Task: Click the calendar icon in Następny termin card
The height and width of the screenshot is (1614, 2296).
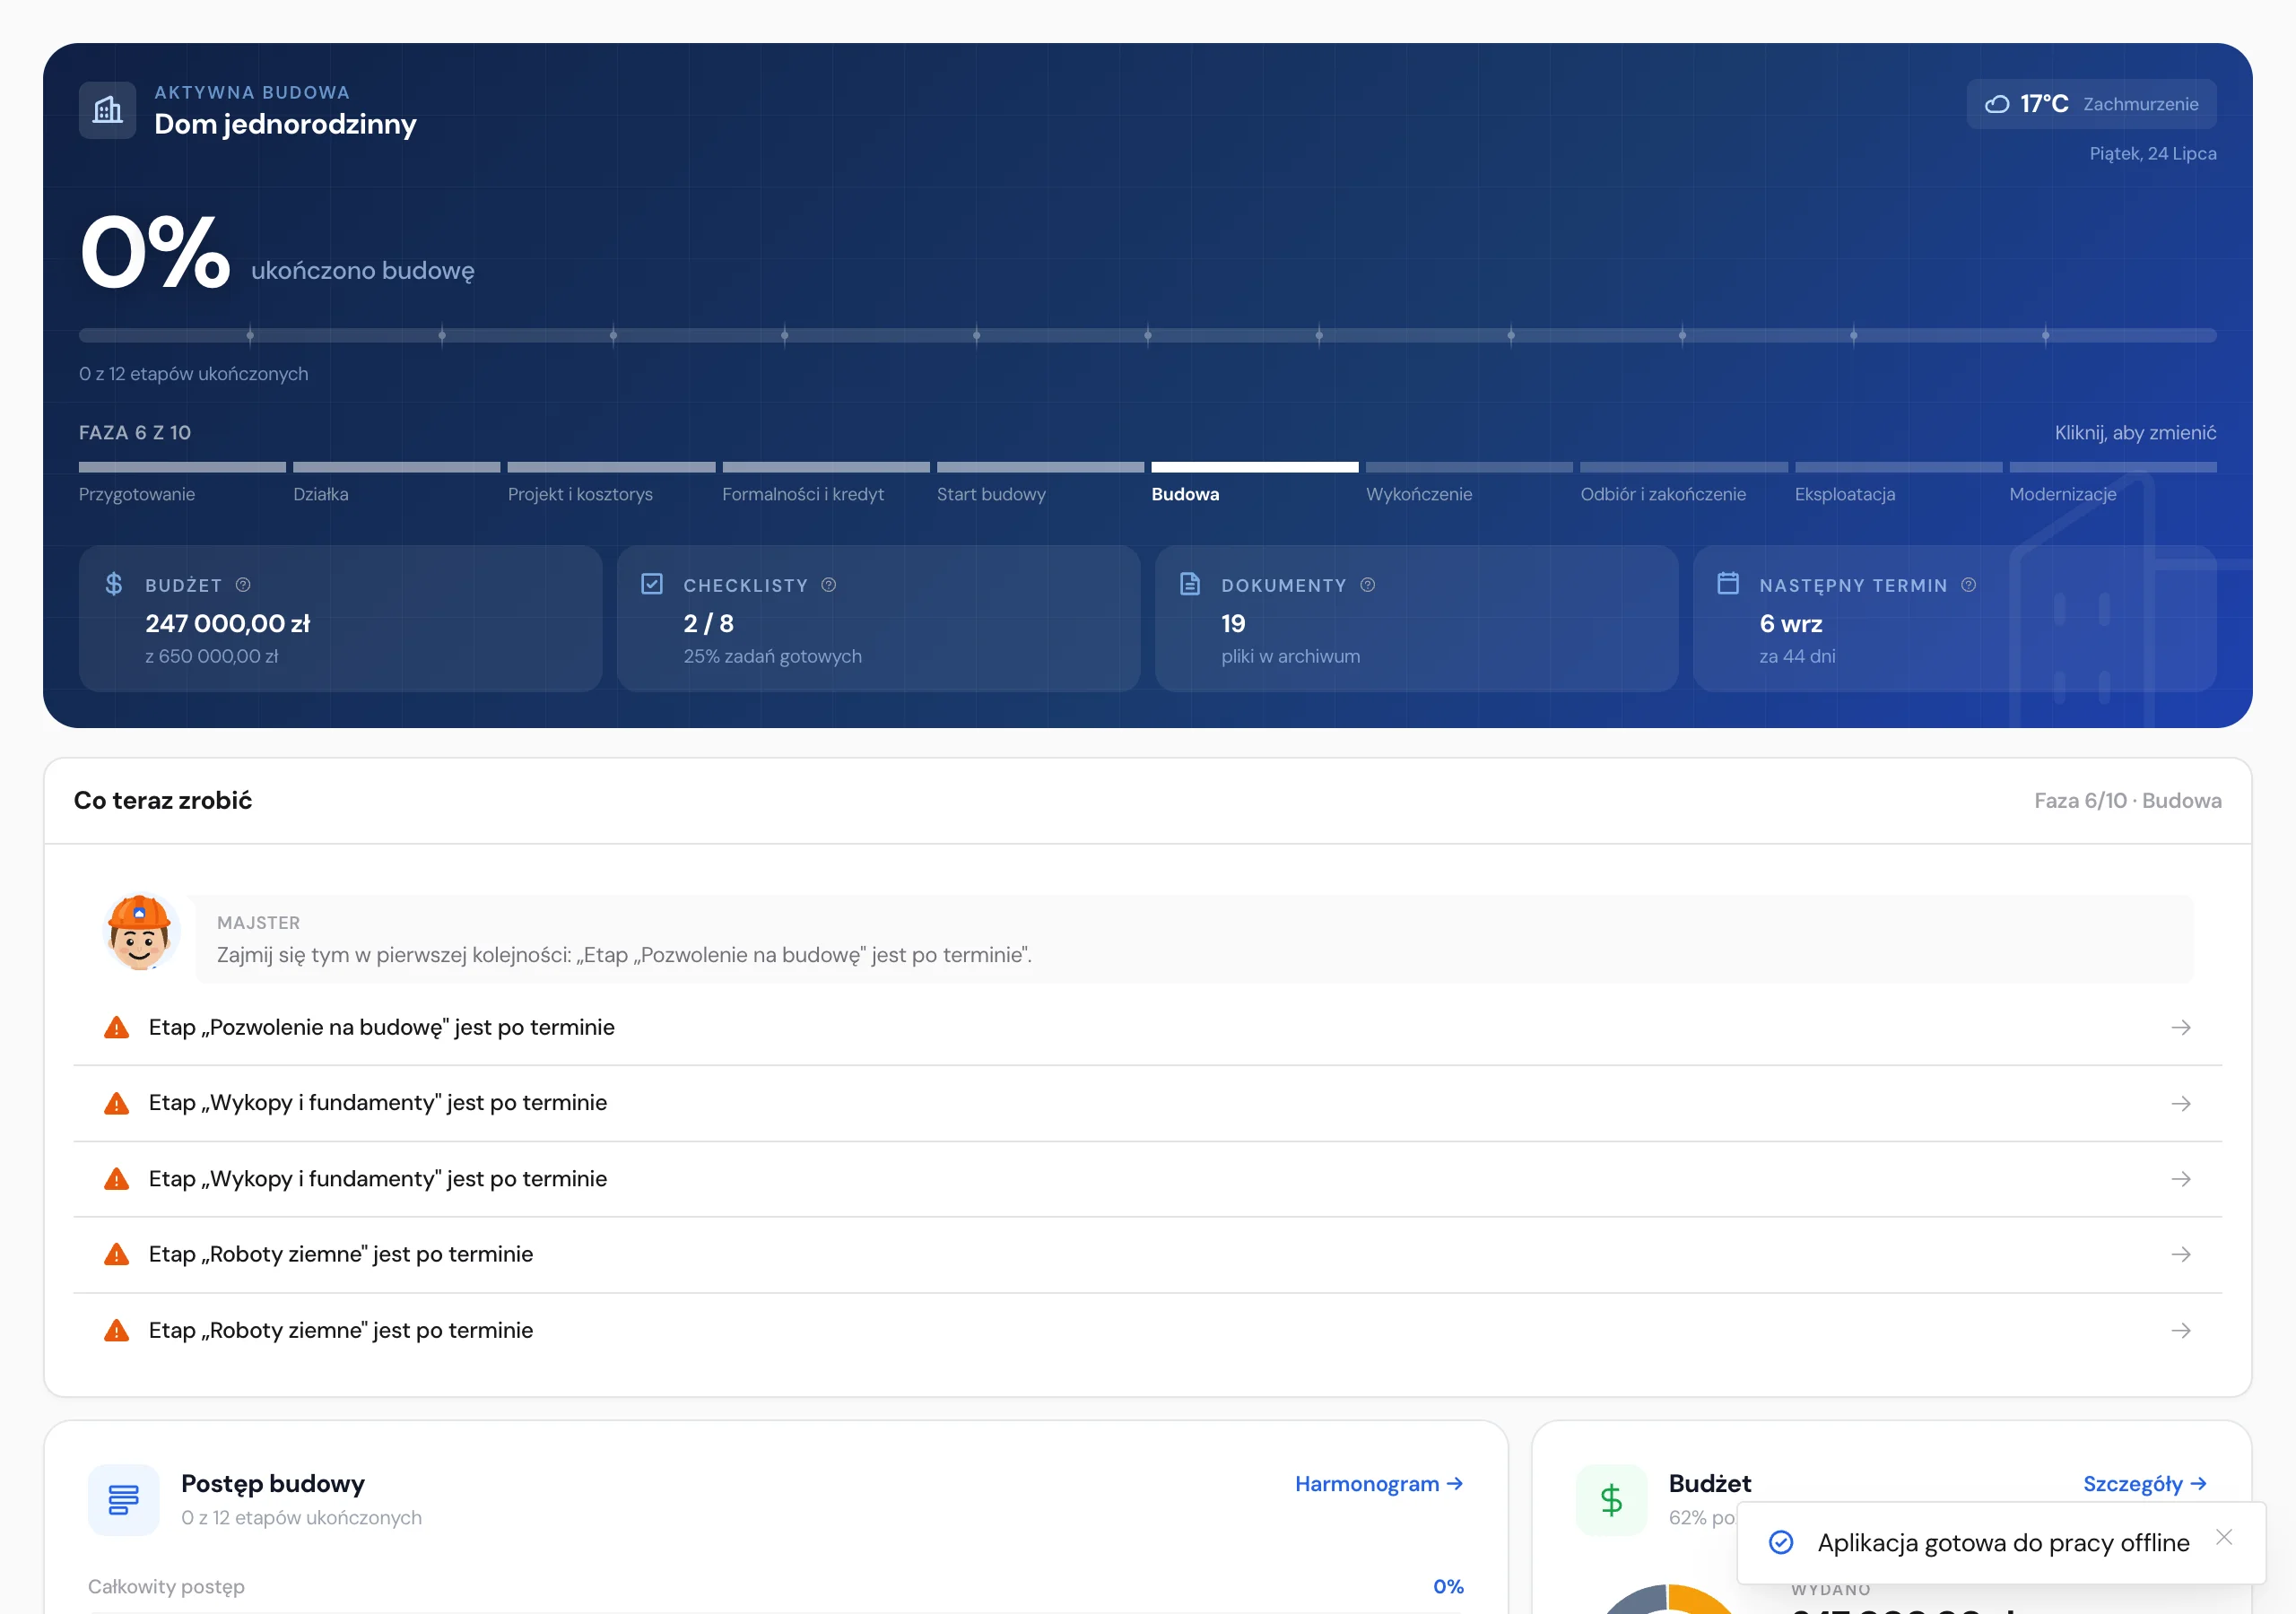Action: (1728, 583)
